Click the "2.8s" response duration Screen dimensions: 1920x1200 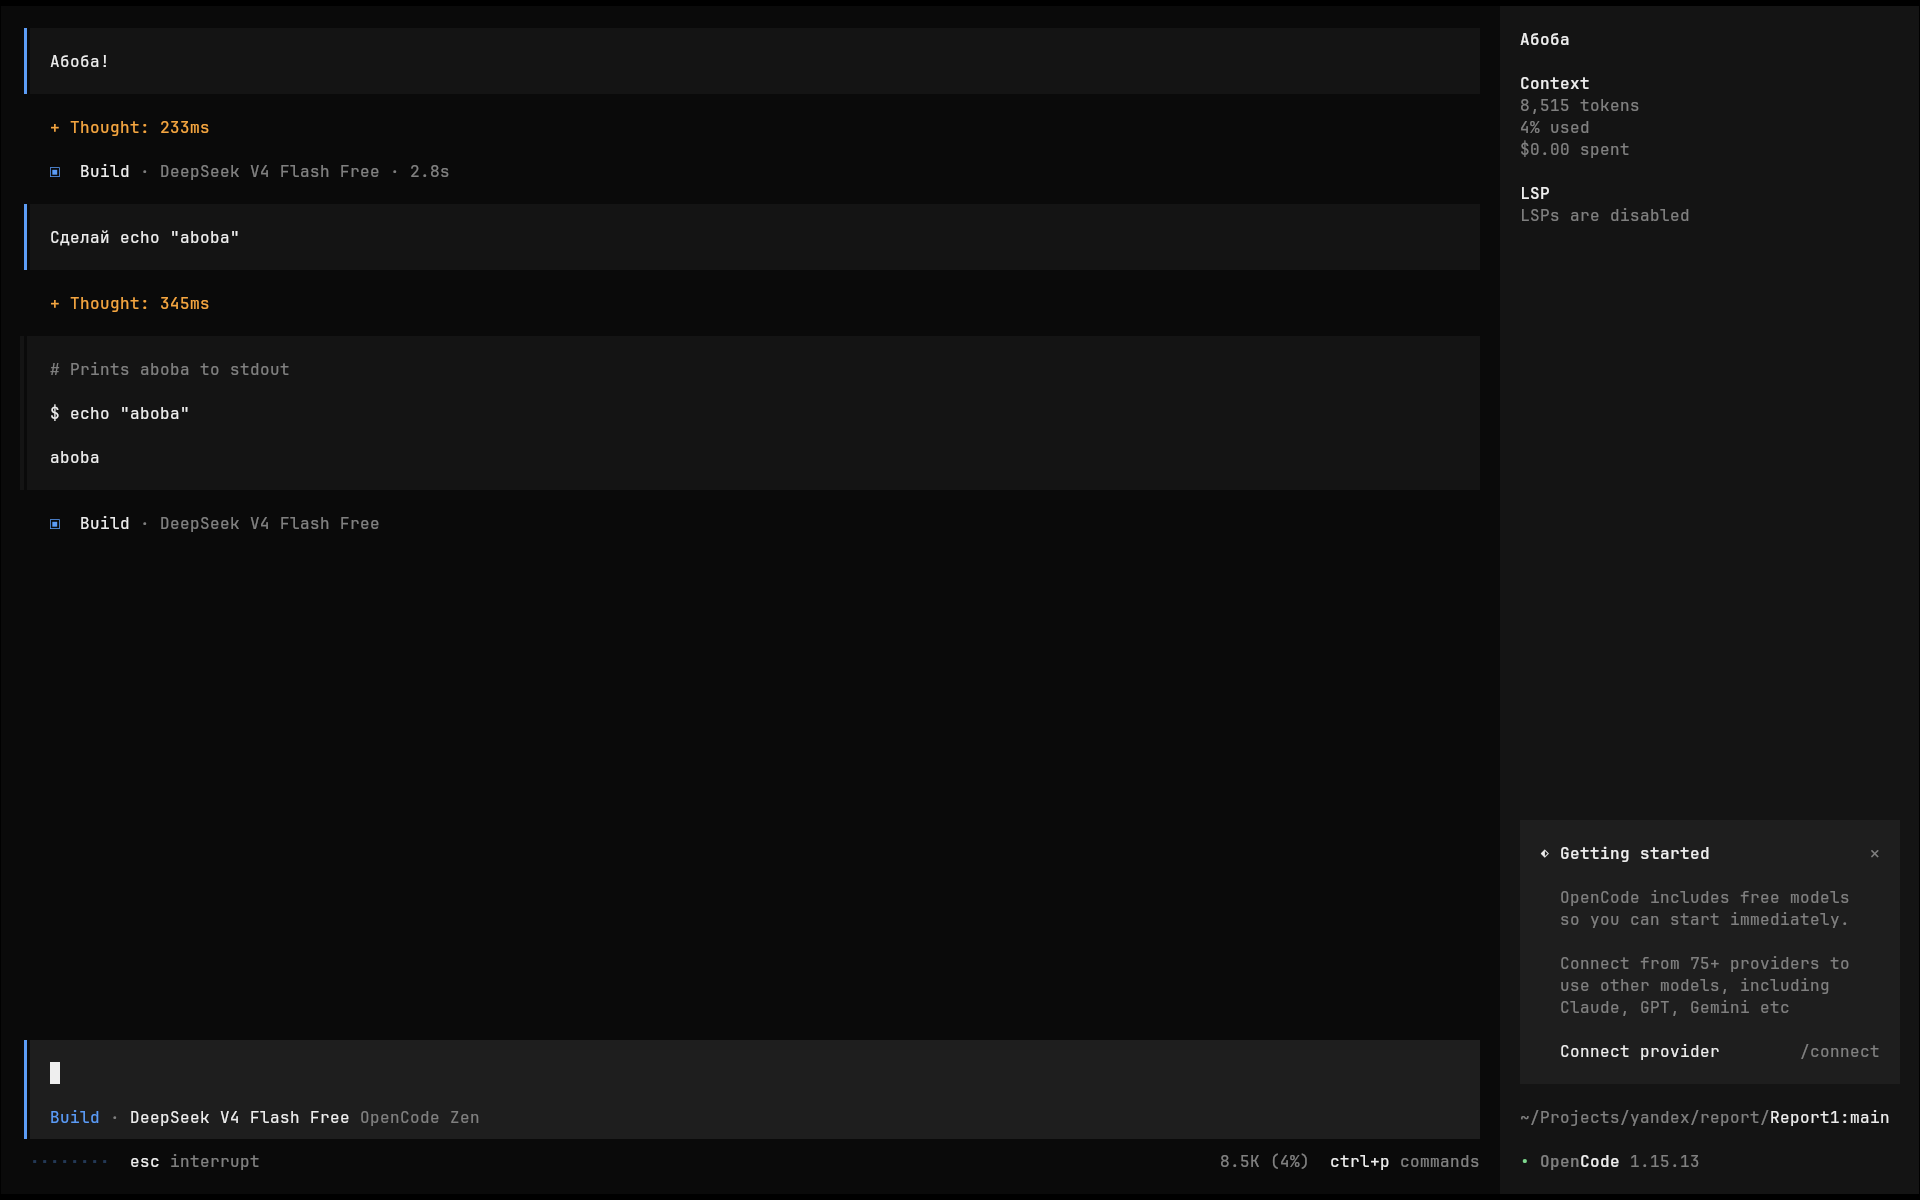(430, 172)
